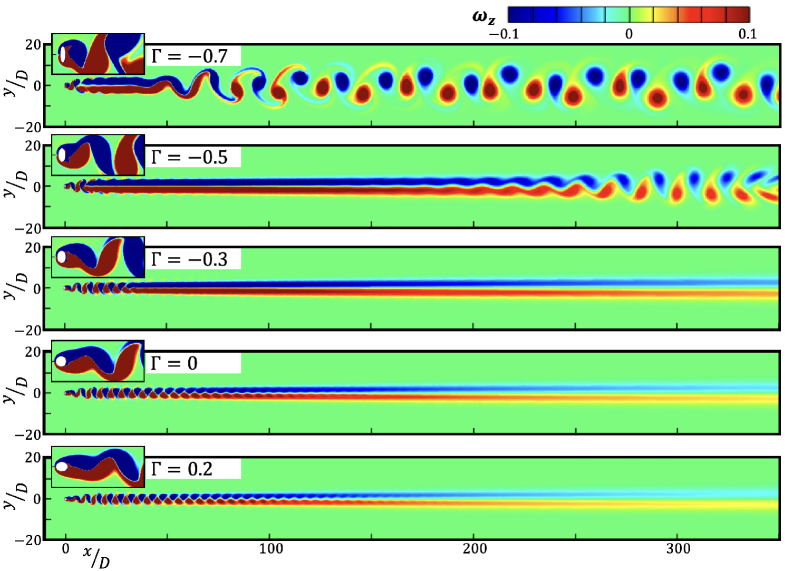Click the 100 tick on the x-axis
The height and width of the screenshot is (571, 785).
(270, 549)
